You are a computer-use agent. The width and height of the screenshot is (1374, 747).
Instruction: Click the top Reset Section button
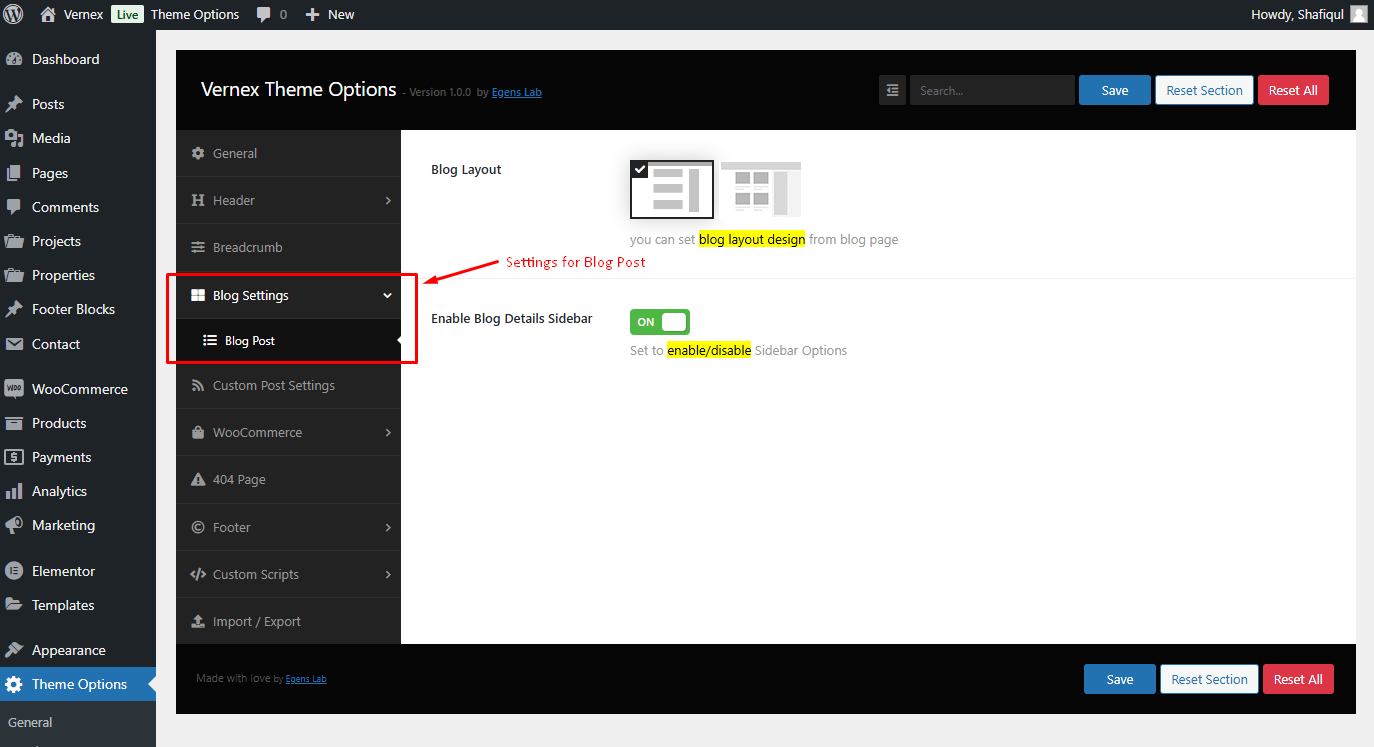tap(1204, 90)
